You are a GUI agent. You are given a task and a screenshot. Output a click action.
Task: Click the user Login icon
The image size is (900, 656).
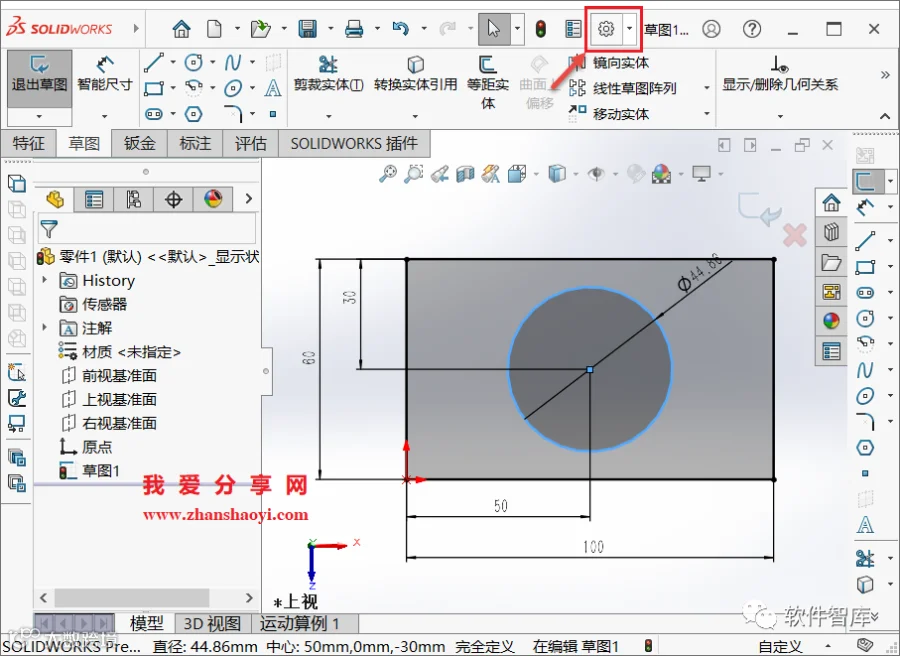coord(711,28)
